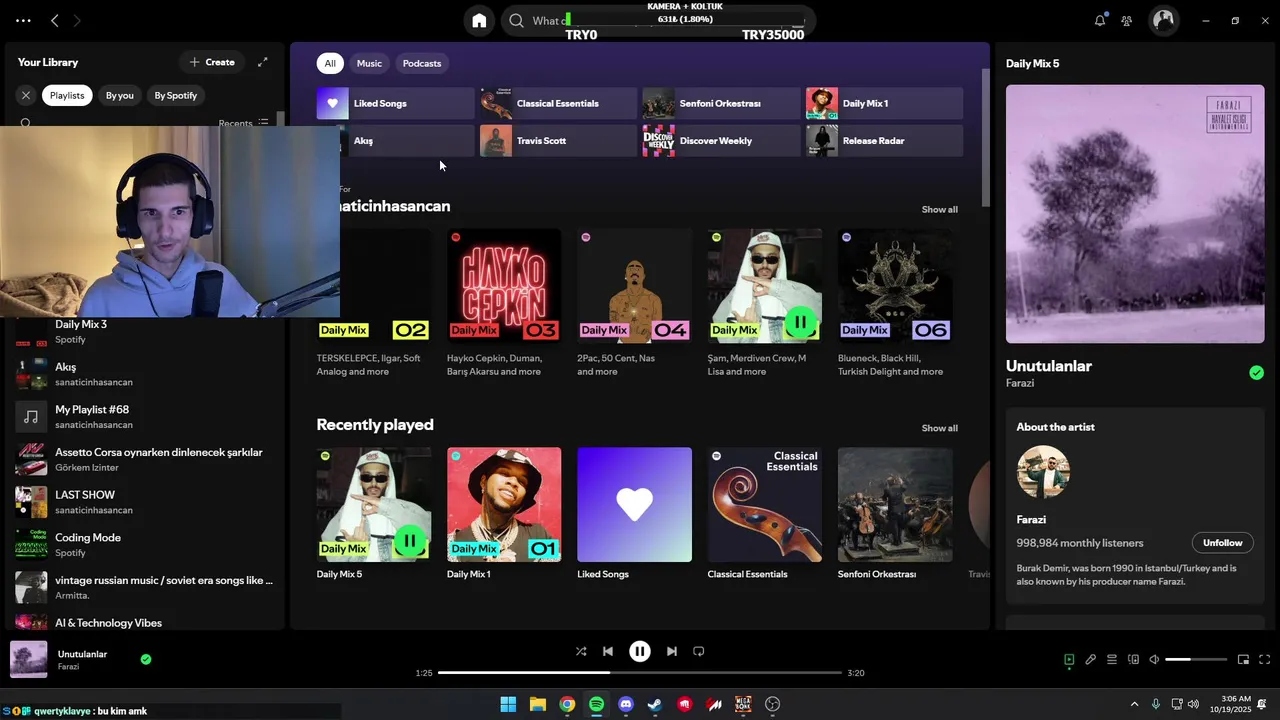The width and height of the screenshot is (1280, 720).
Task: Toggle saved checkmark in the bottom player bar
Action: coord(146,659)
